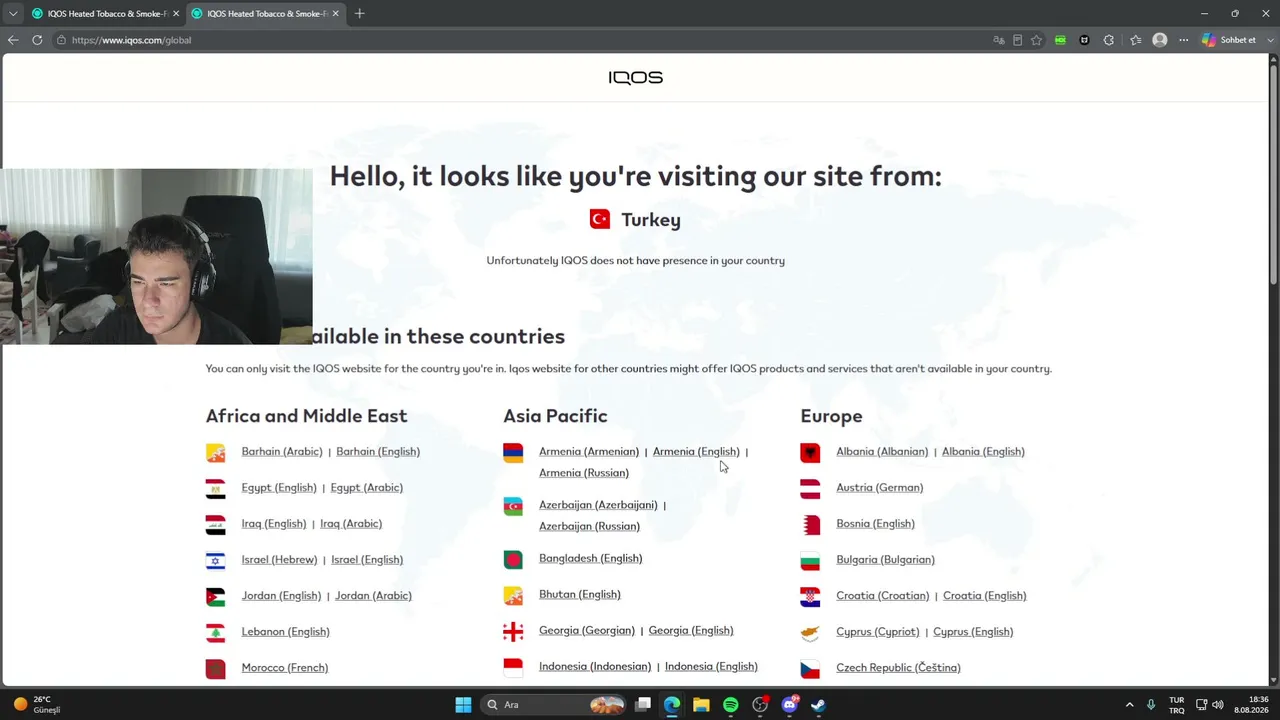Screen dimensions: 1280x720
Task: Open Austria (German) site
Action: (880, 488)
